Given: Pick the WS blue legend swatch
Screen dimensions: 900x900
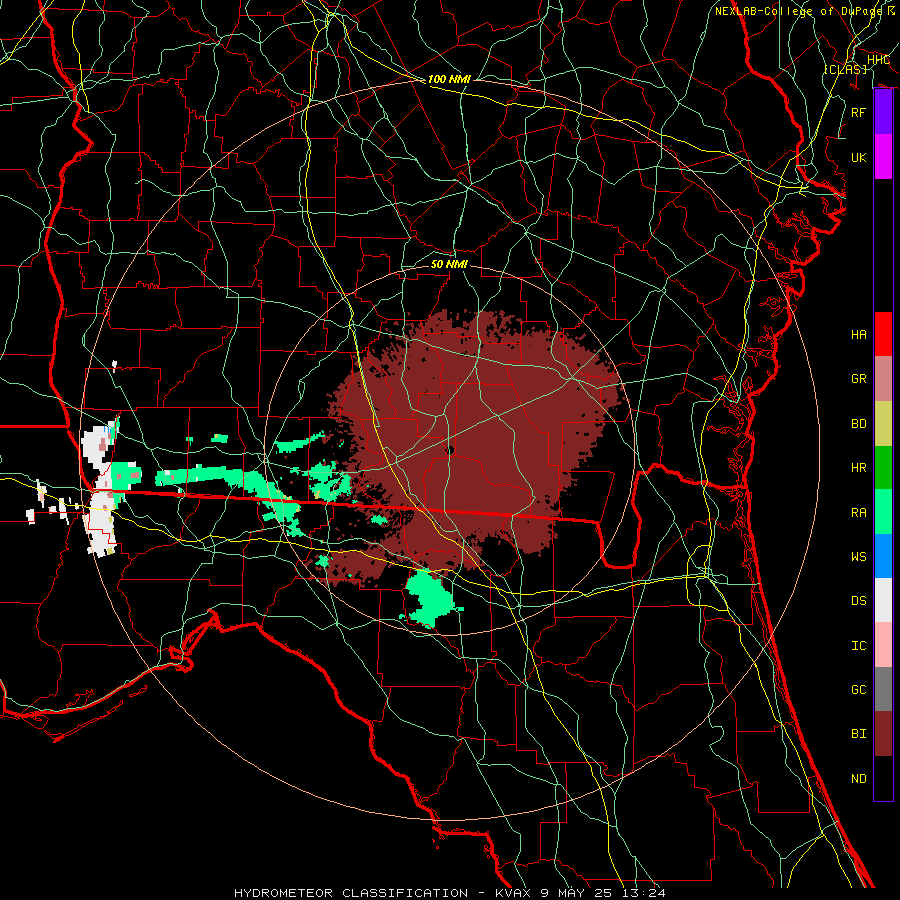Looking at the screenshot, I should click(883, 556).
